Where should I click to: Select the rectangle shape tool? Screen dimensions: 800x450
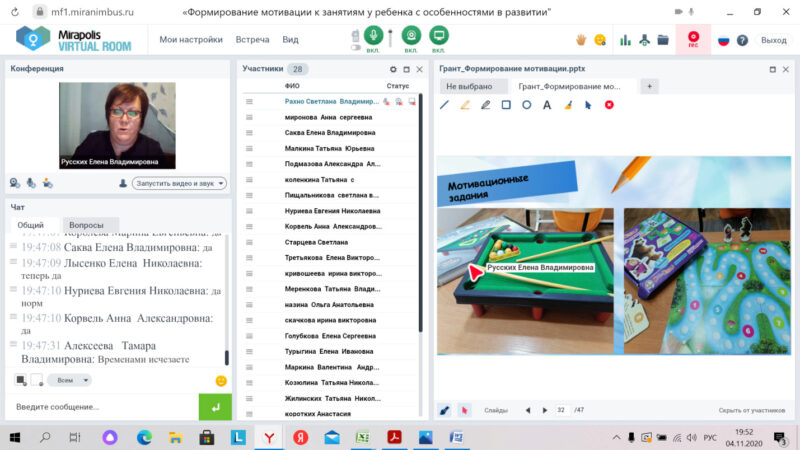click(x=506, y=105)
